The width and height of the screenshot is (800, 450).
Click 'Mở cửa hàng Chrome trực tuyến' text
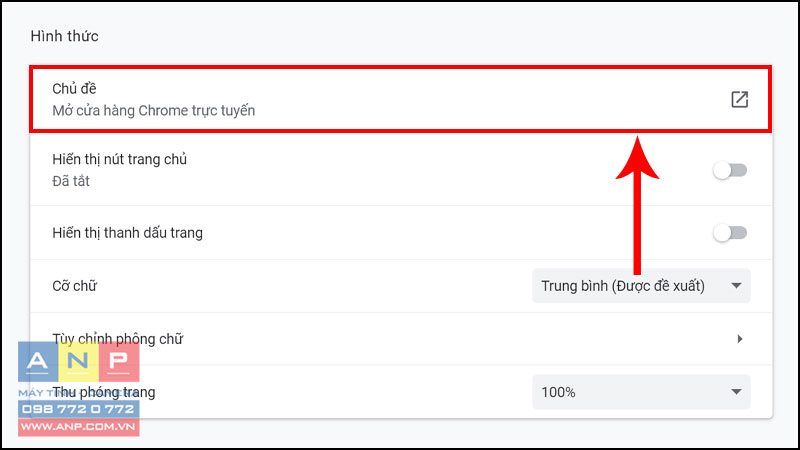154,111
